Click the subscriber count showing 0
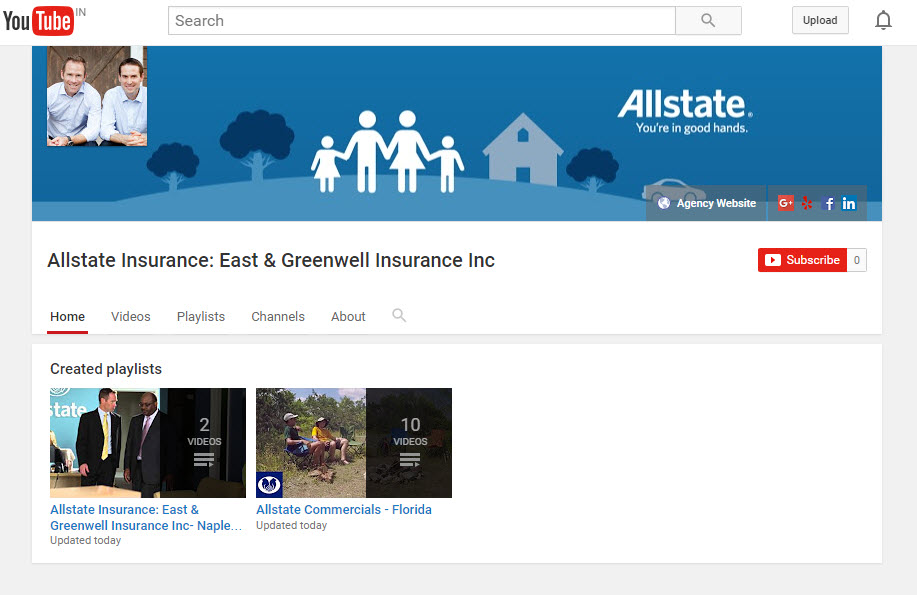Screen dimensions: 917x595 pyautogui.click(x=857, y=260)
